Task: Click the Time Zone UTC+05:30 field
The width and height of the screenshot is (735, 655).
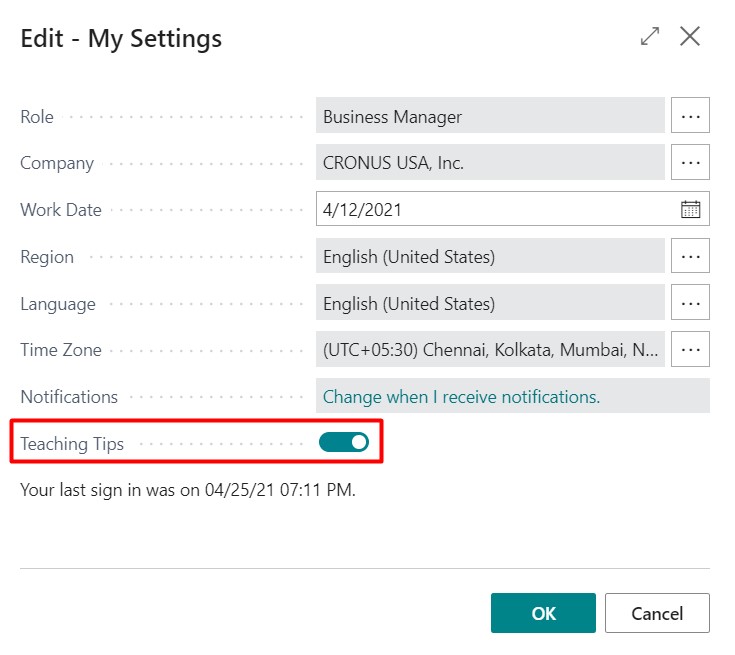Action: [x=490, y=350]
